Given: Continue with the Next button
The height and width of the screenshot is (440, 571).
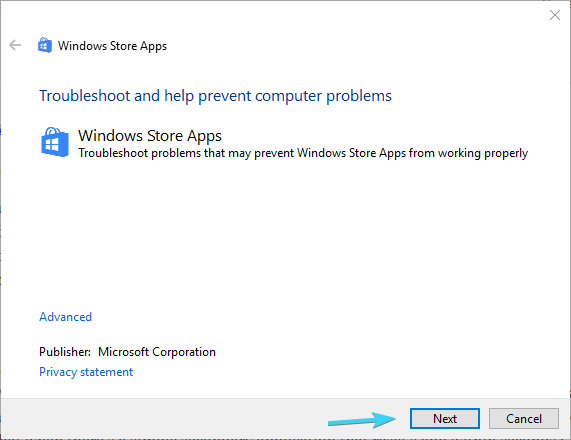Looking at the screenshot, I should coord(445,419).
